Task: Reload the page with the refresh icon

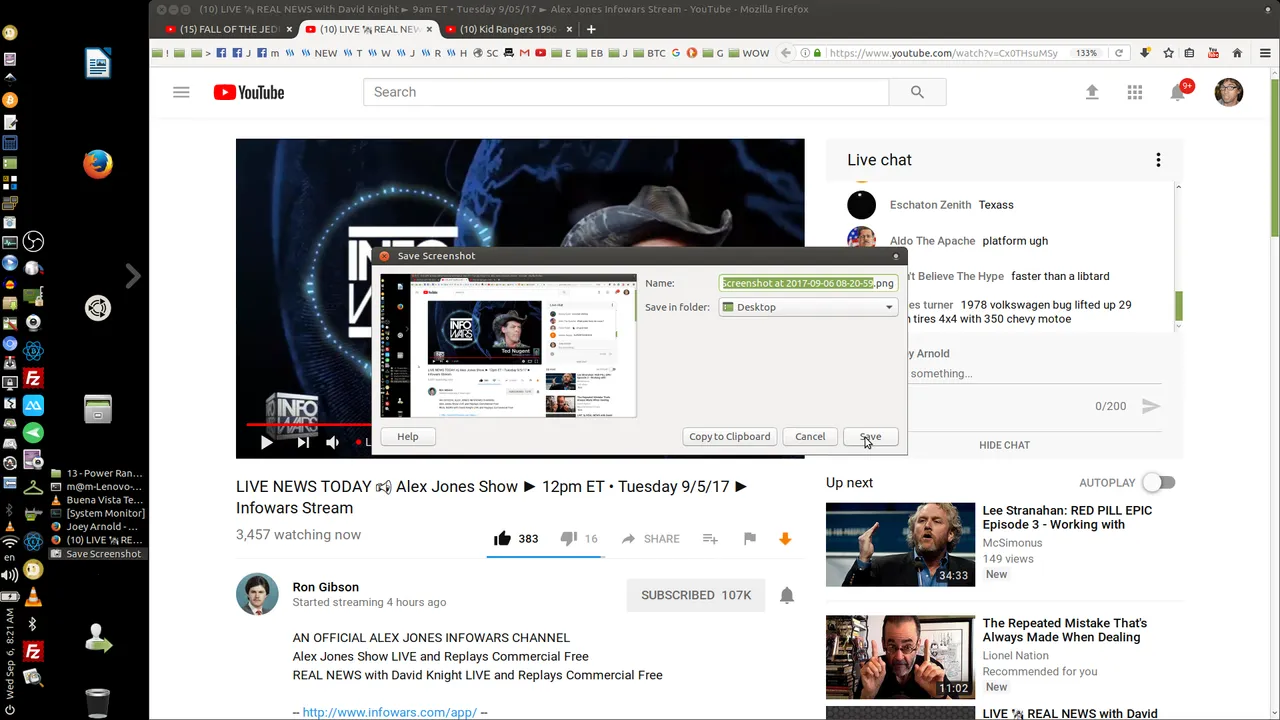Action: (1118, 53)
